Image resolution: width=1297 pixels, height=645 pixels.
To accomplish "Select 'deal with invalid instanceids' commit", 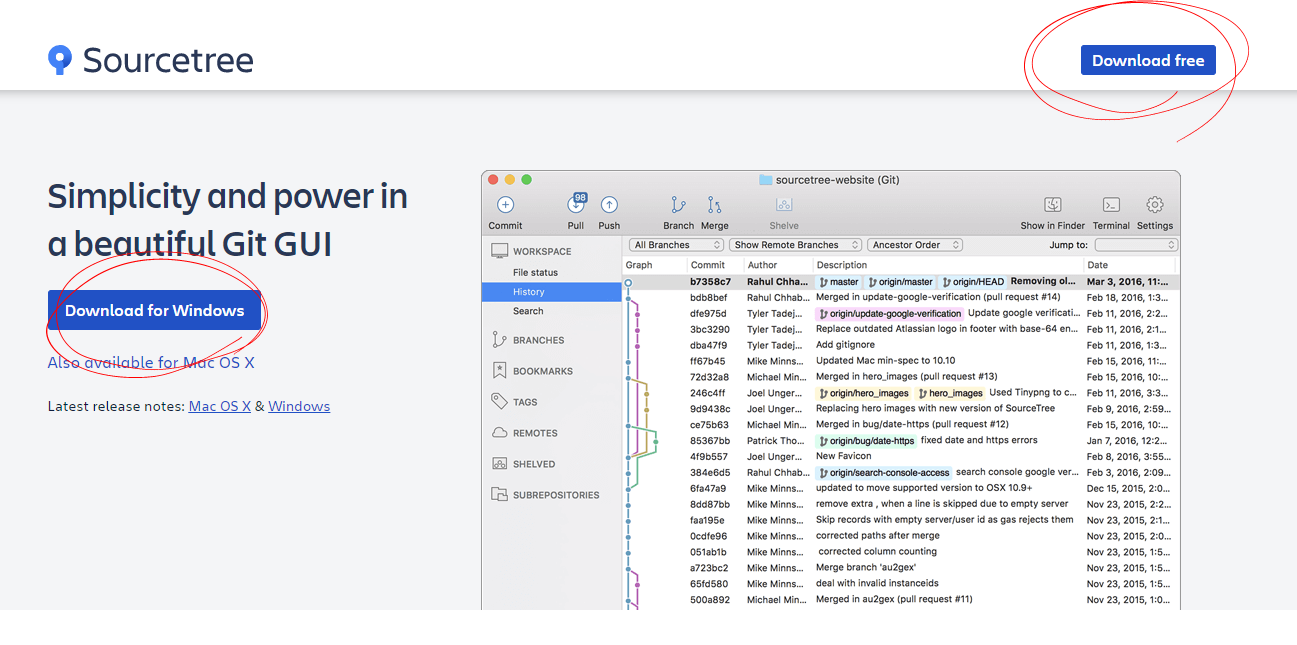I will 901,584.
